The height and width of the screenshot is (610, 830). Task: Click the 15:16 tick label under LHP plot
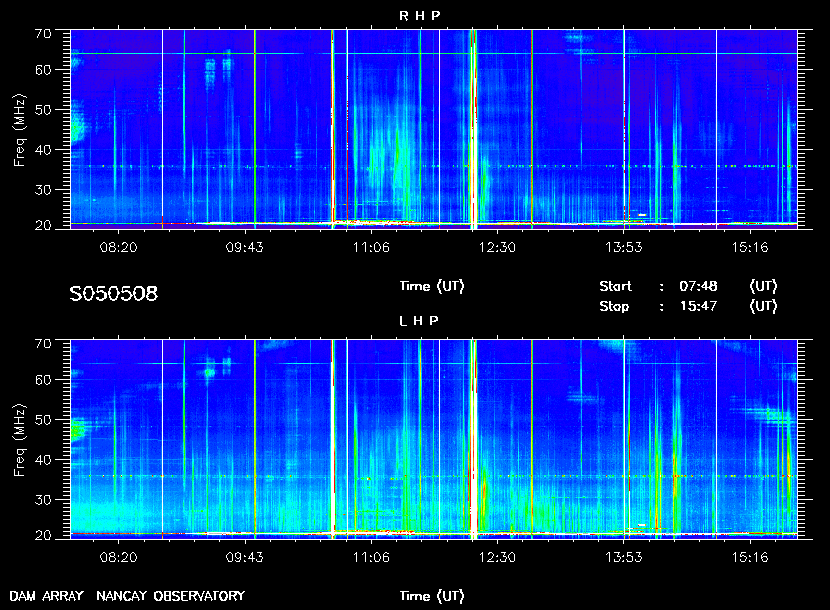point(750,557)
